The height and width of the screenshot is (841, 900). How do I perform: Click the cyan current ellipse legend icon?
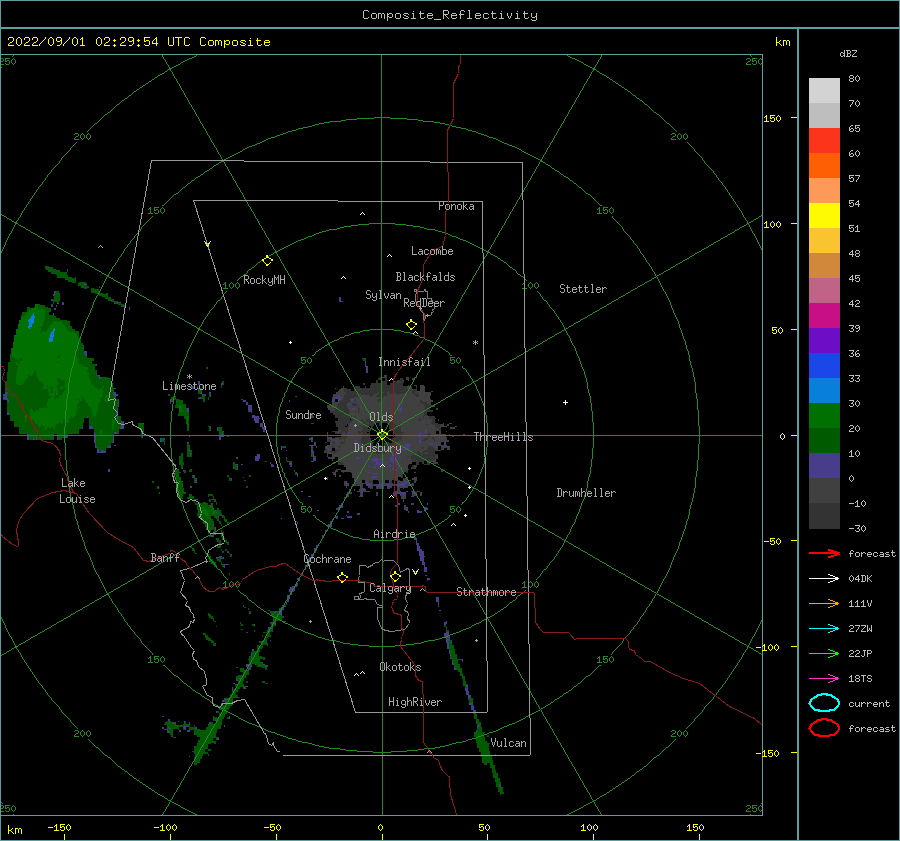824,703
